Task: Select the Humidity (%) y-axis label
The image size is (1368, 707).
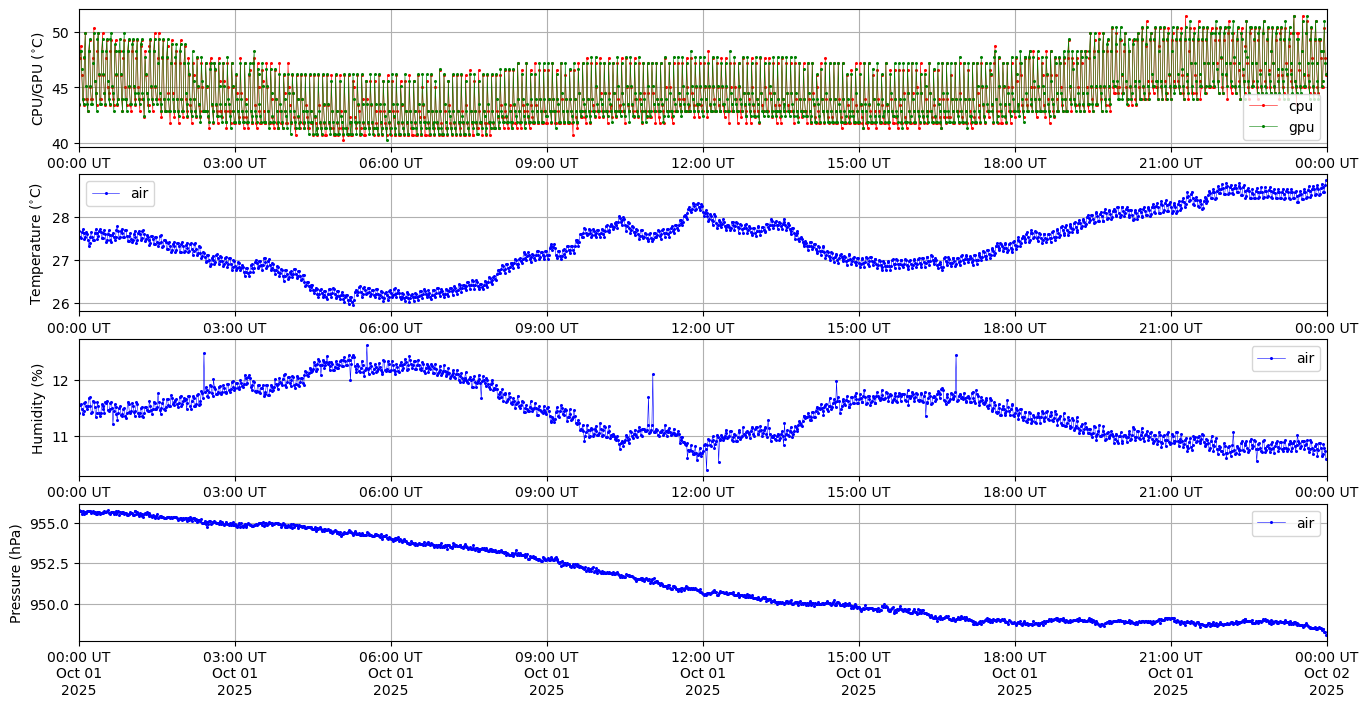Action: [x=38, y=408]
